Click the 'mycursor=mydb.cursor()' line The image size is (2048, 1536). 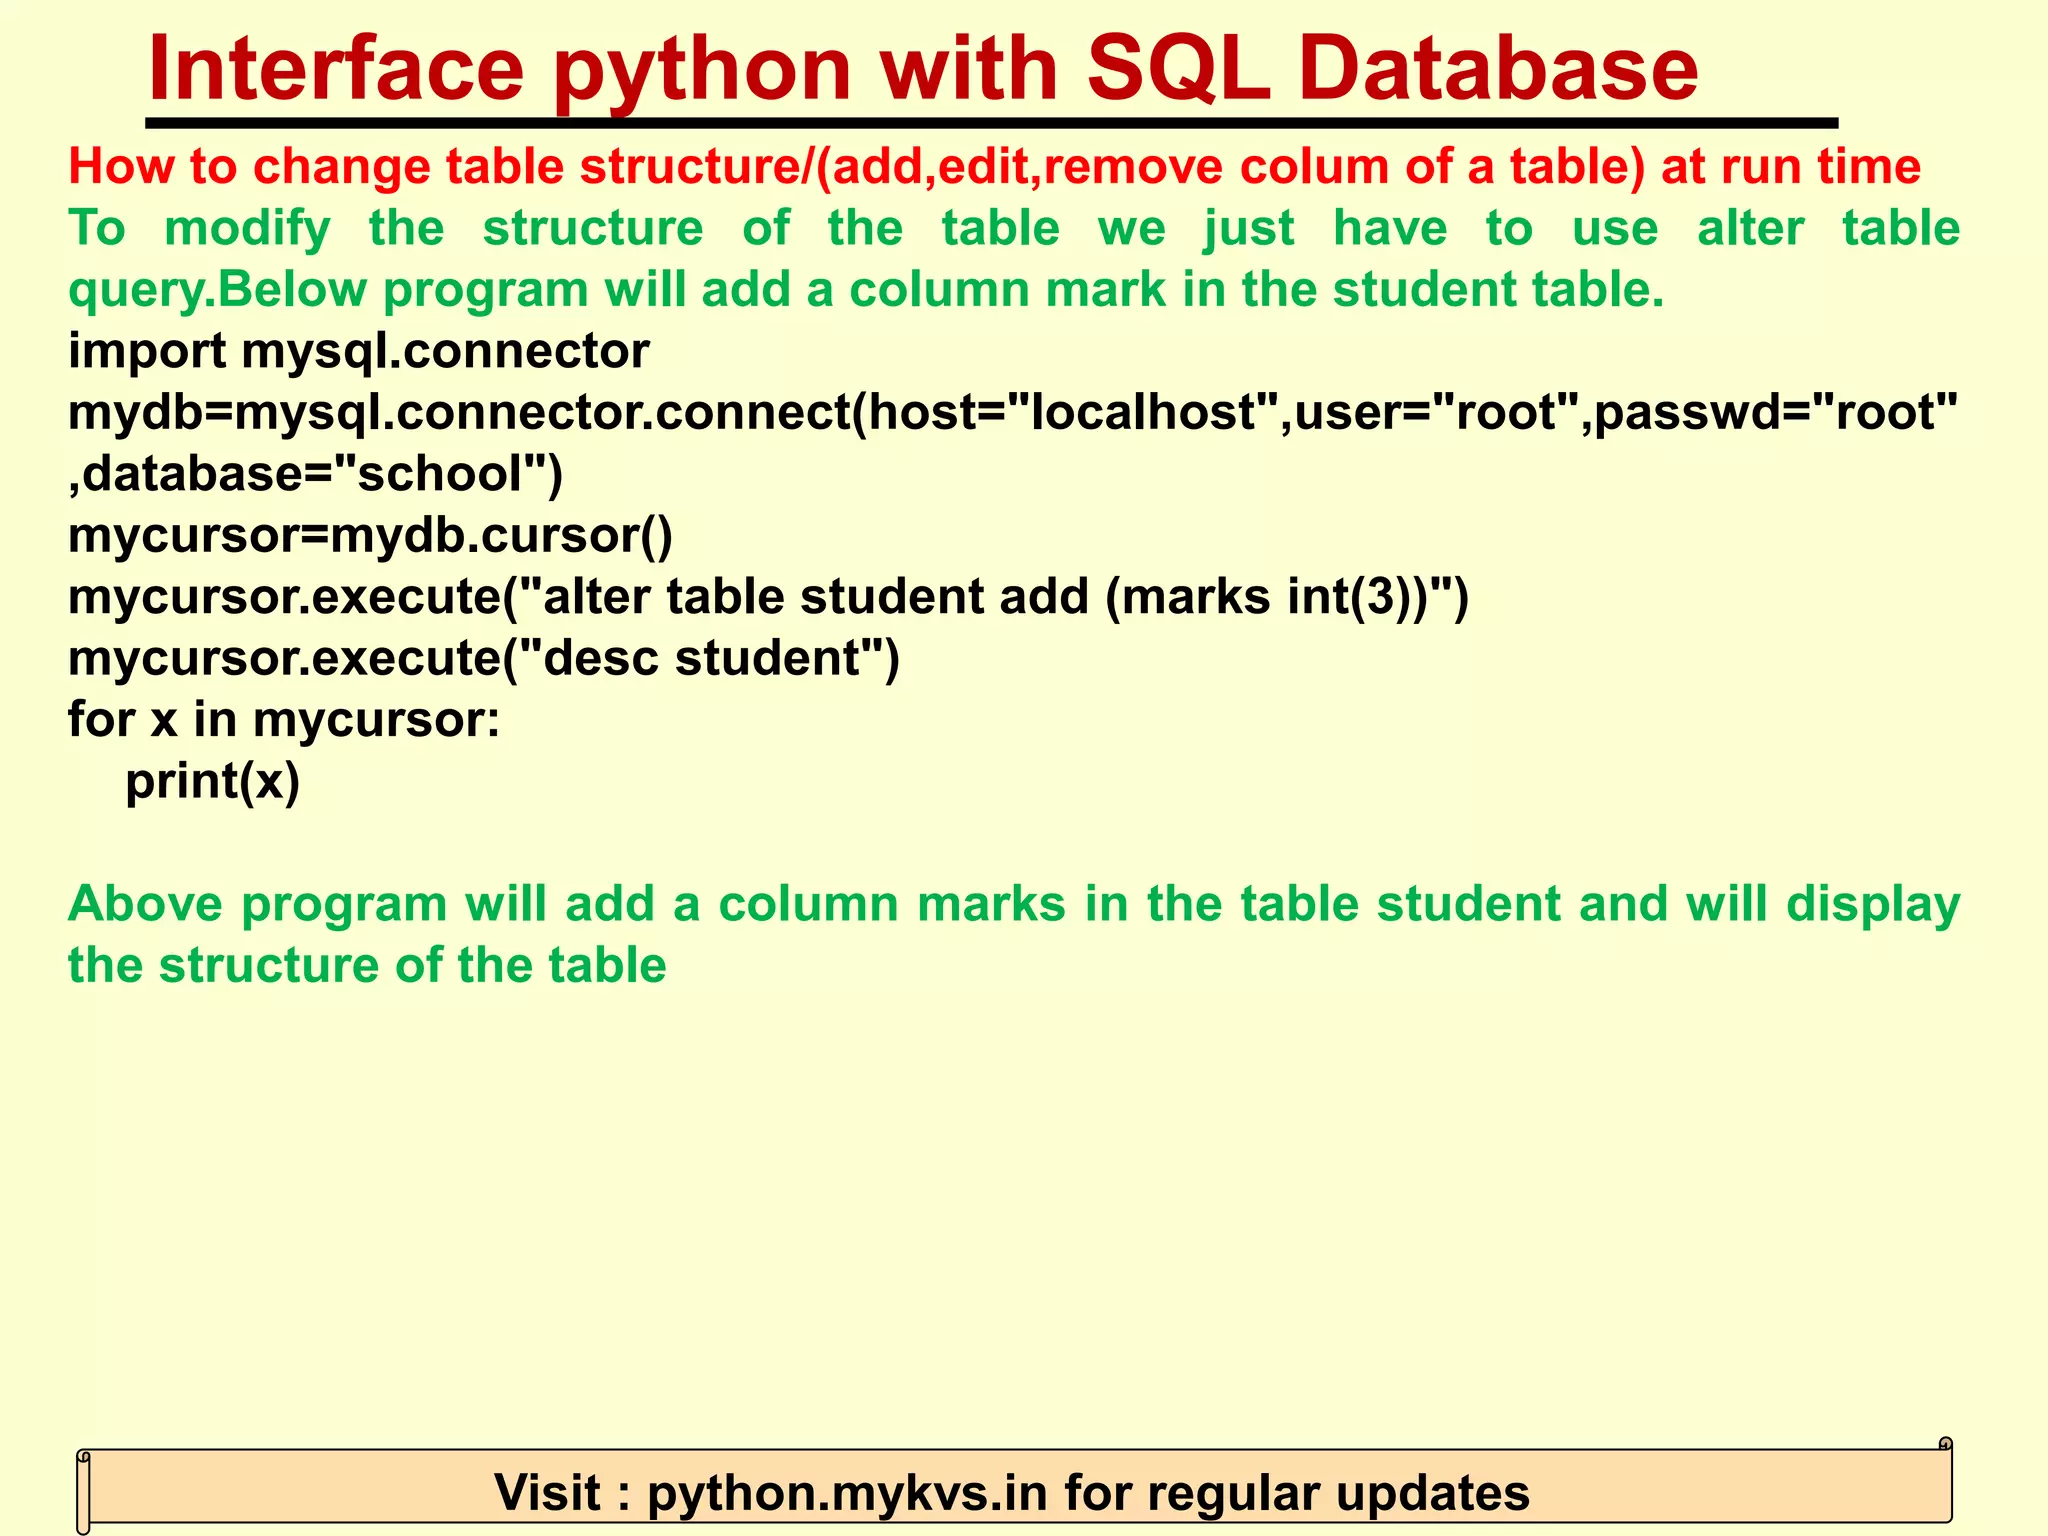[x=370, y=536]
